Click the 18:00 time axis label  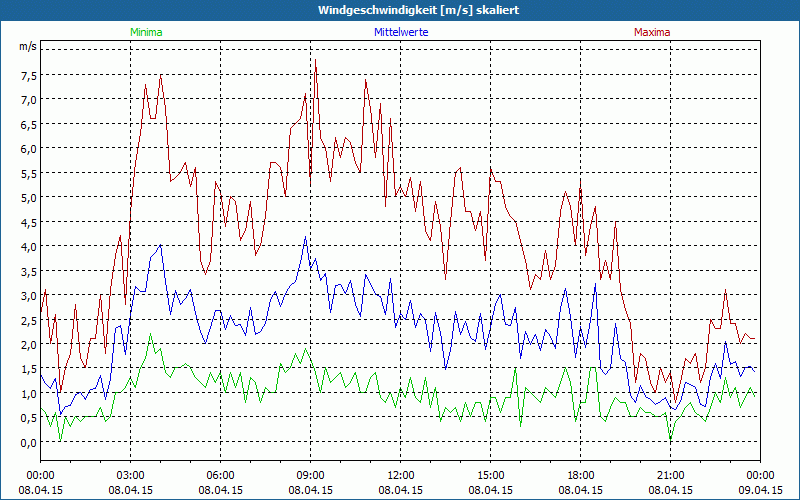581,476
